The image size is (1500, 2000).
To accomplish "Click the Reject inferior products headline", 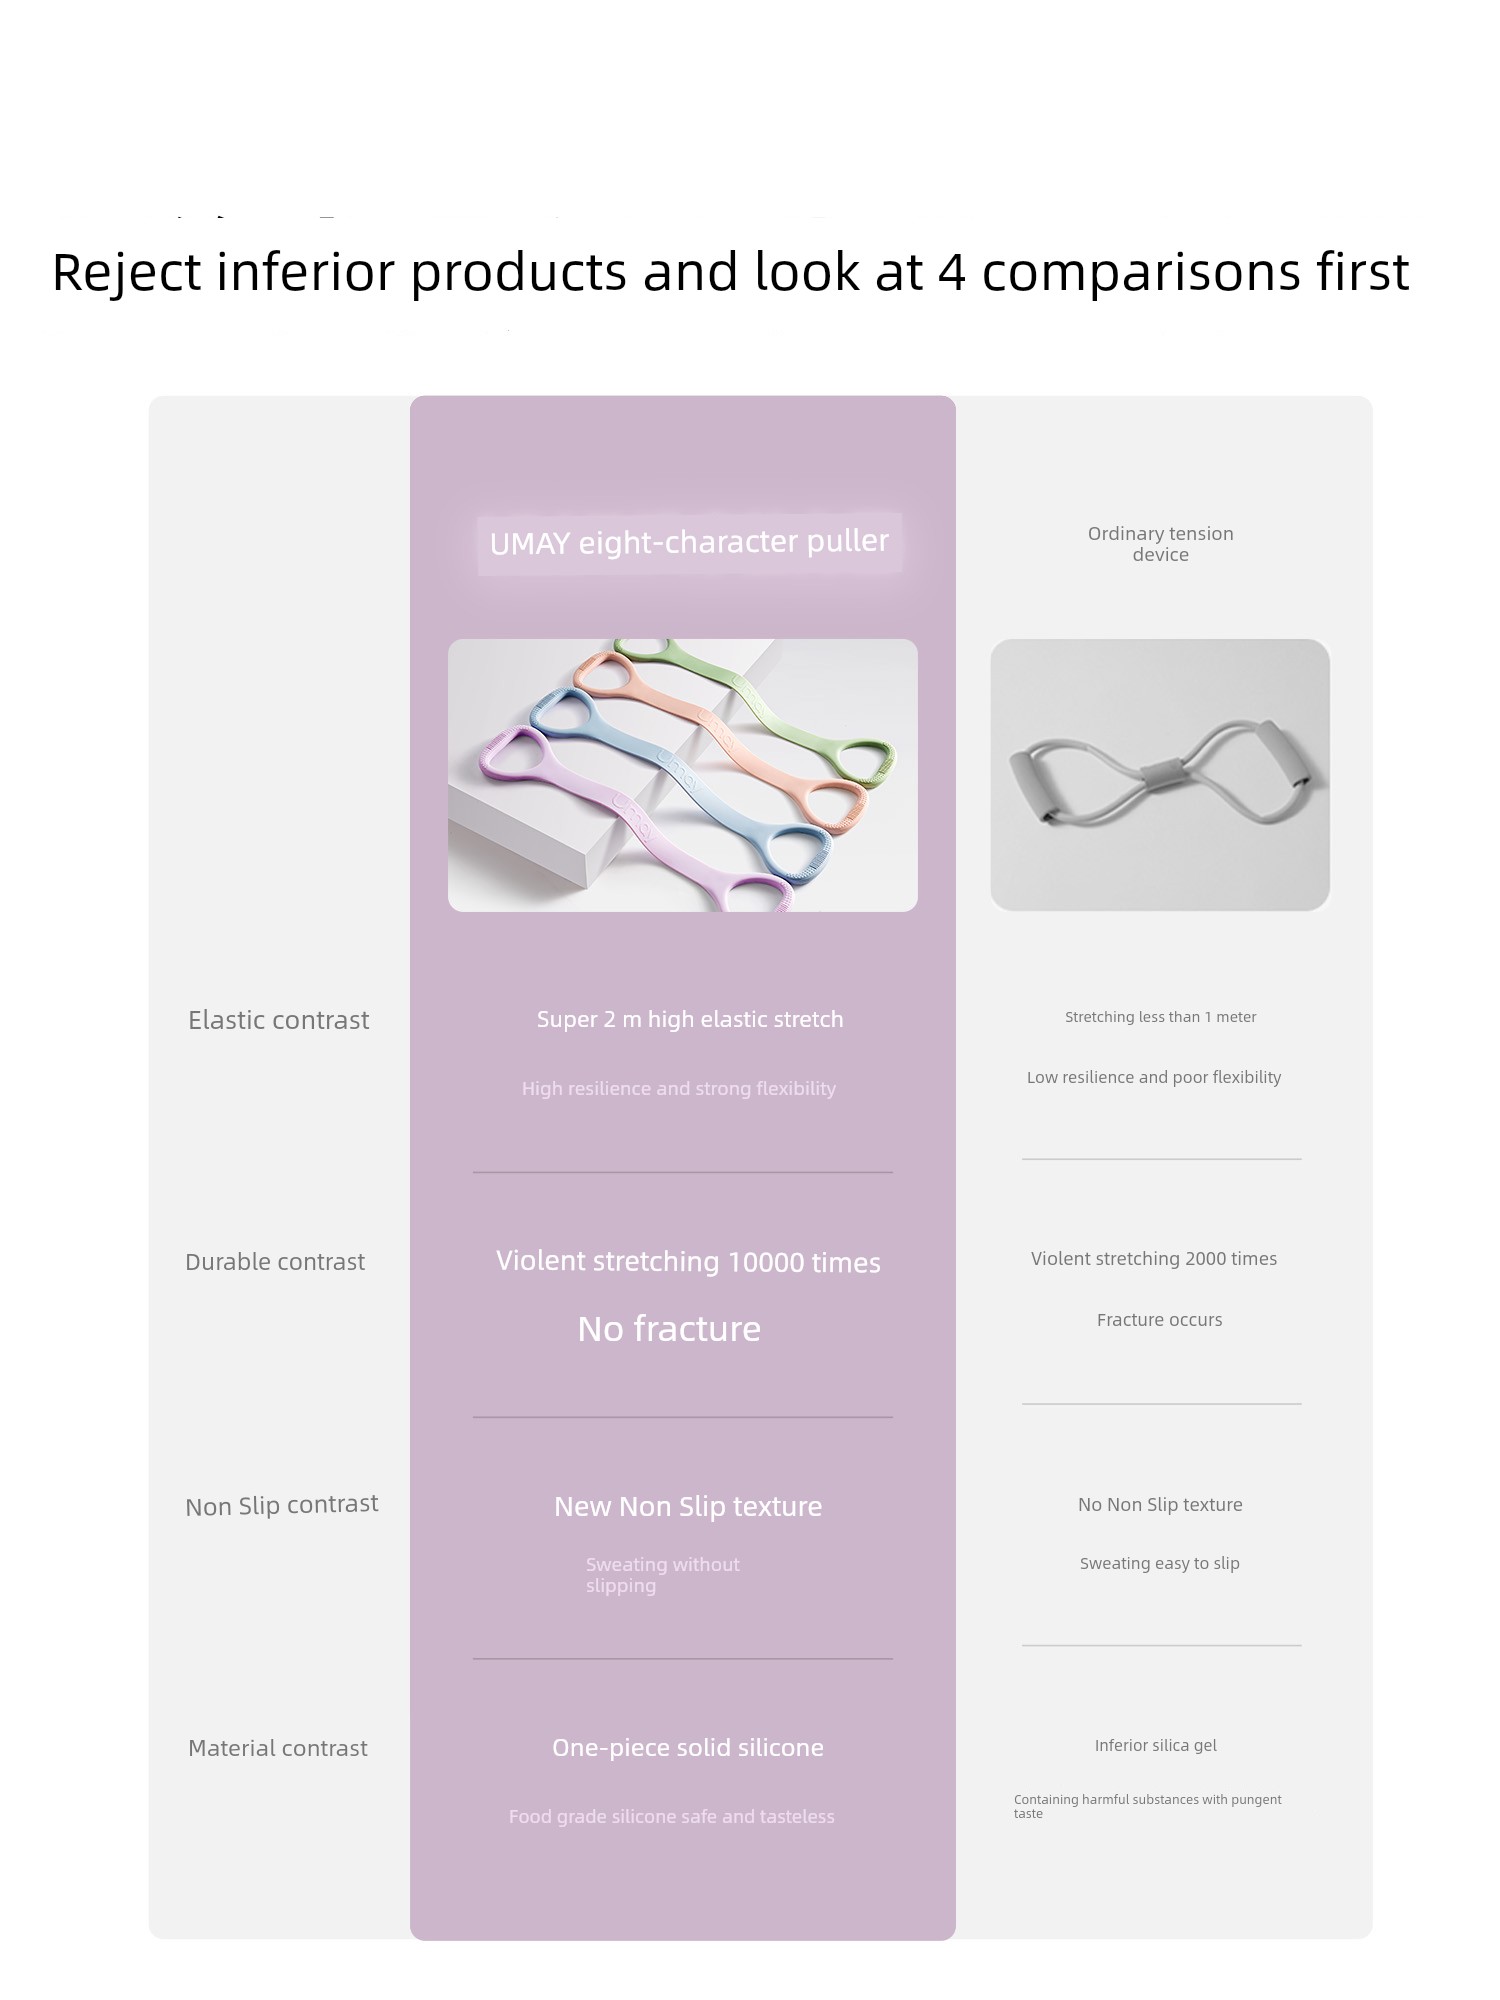I will point(730,272).
